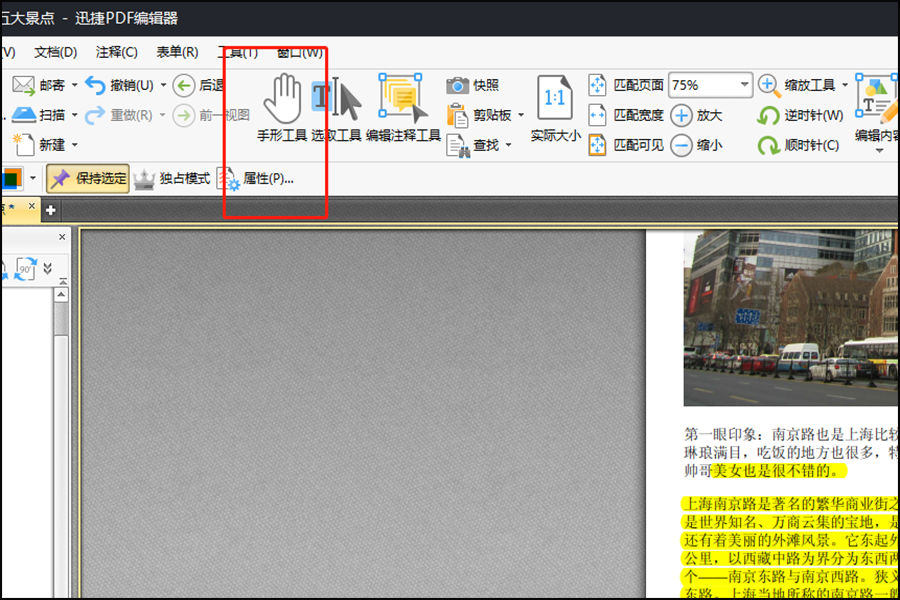Select the Hand tool (手形工具)

[282, 108]
